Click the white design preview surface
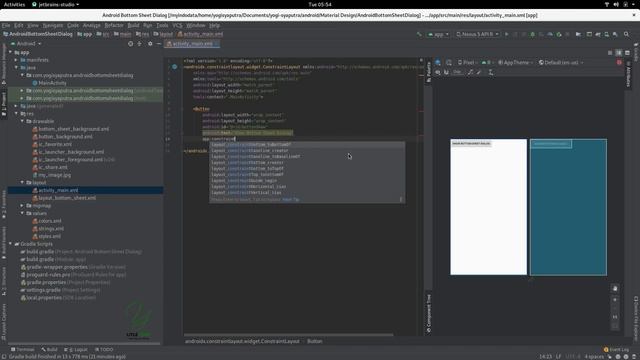Screen dimensions: 640x360 [488, 207]
